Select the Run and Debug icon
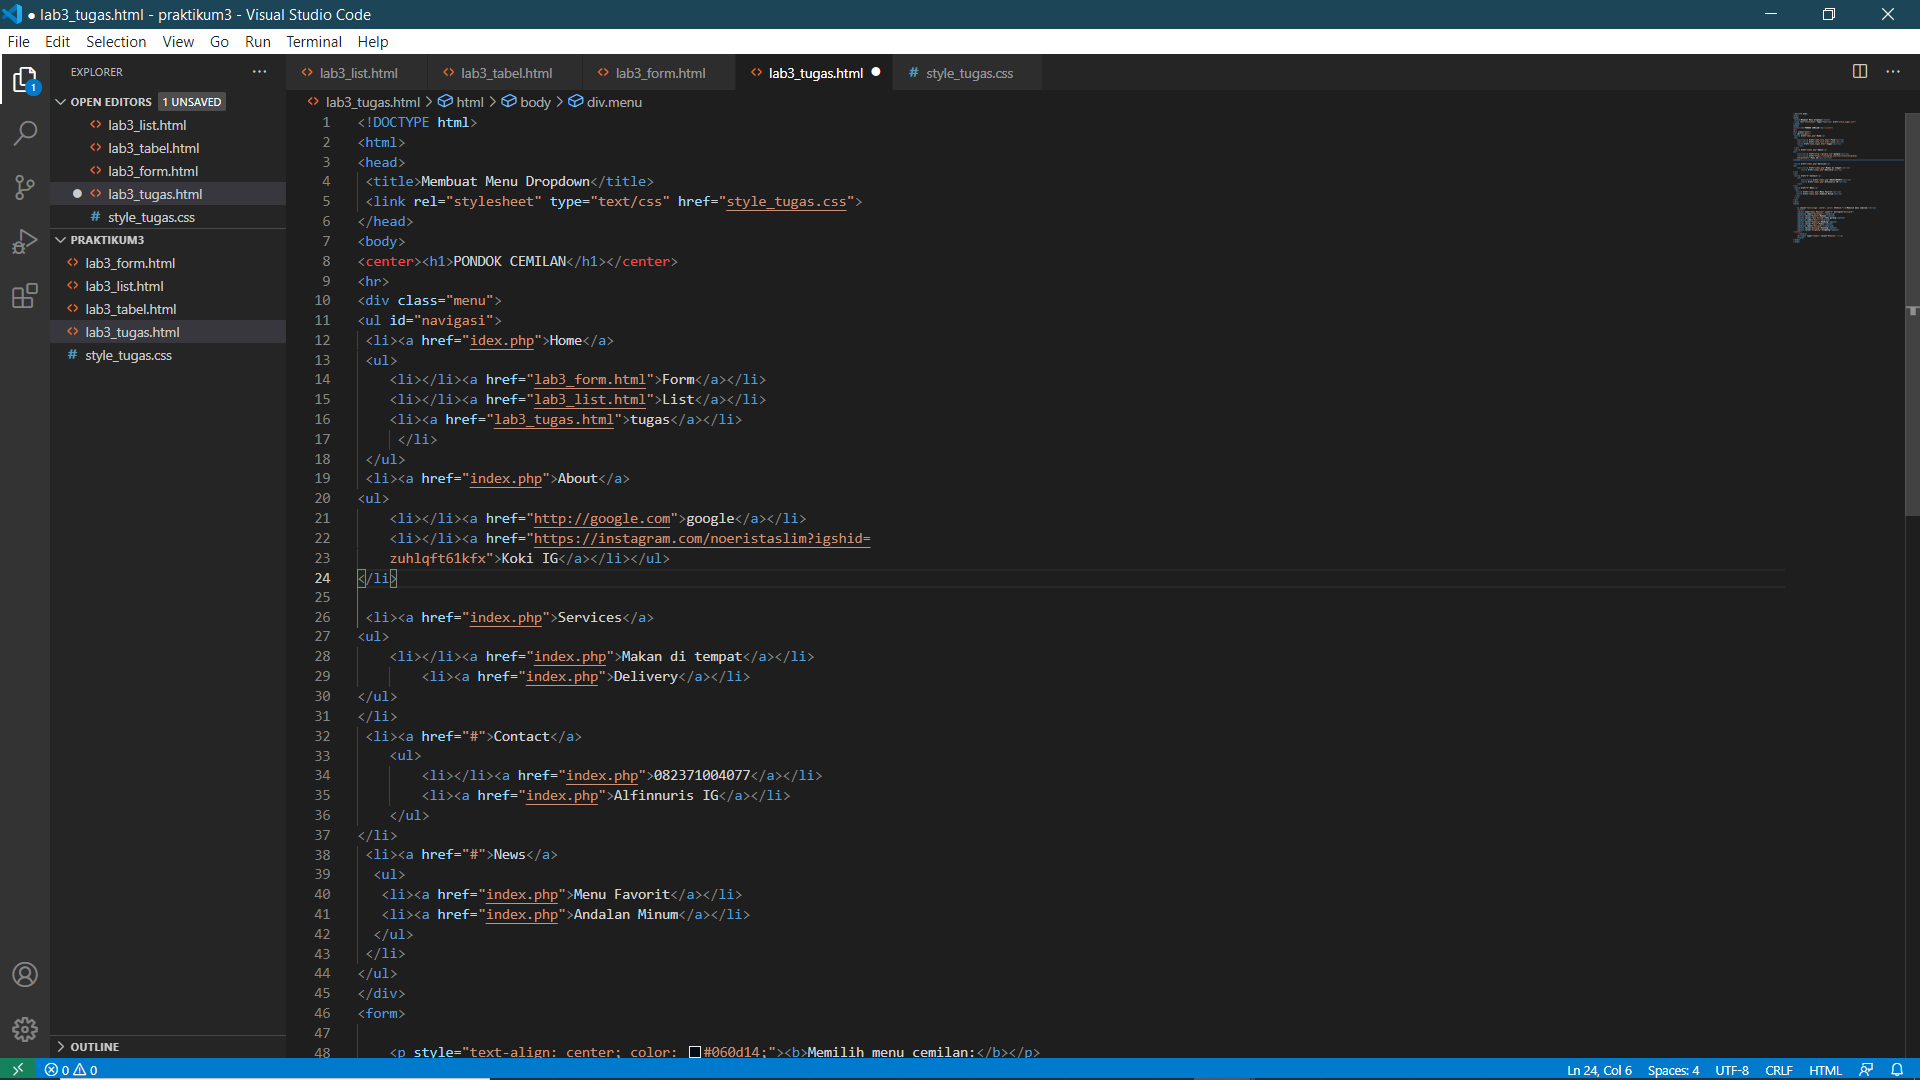Screen dimensions: 1920x1080 (25, 241)
